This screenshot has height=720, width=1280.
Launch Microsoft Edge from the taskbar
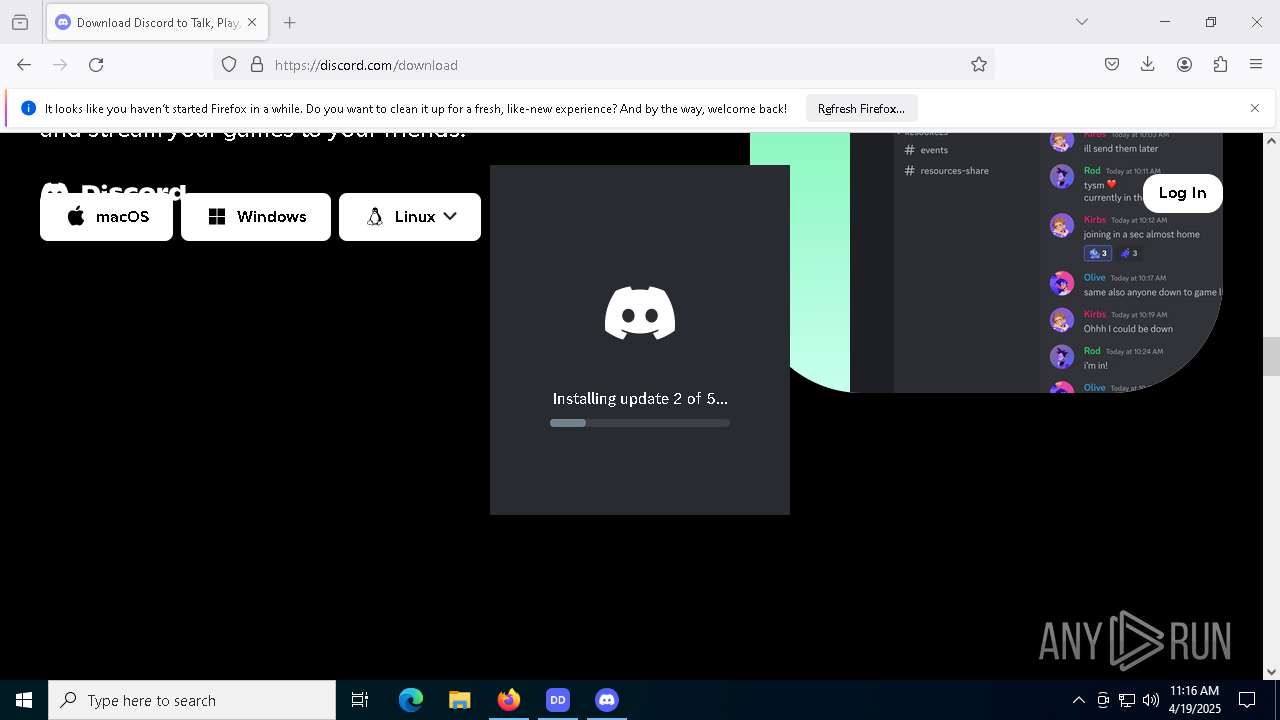[411, 700]
